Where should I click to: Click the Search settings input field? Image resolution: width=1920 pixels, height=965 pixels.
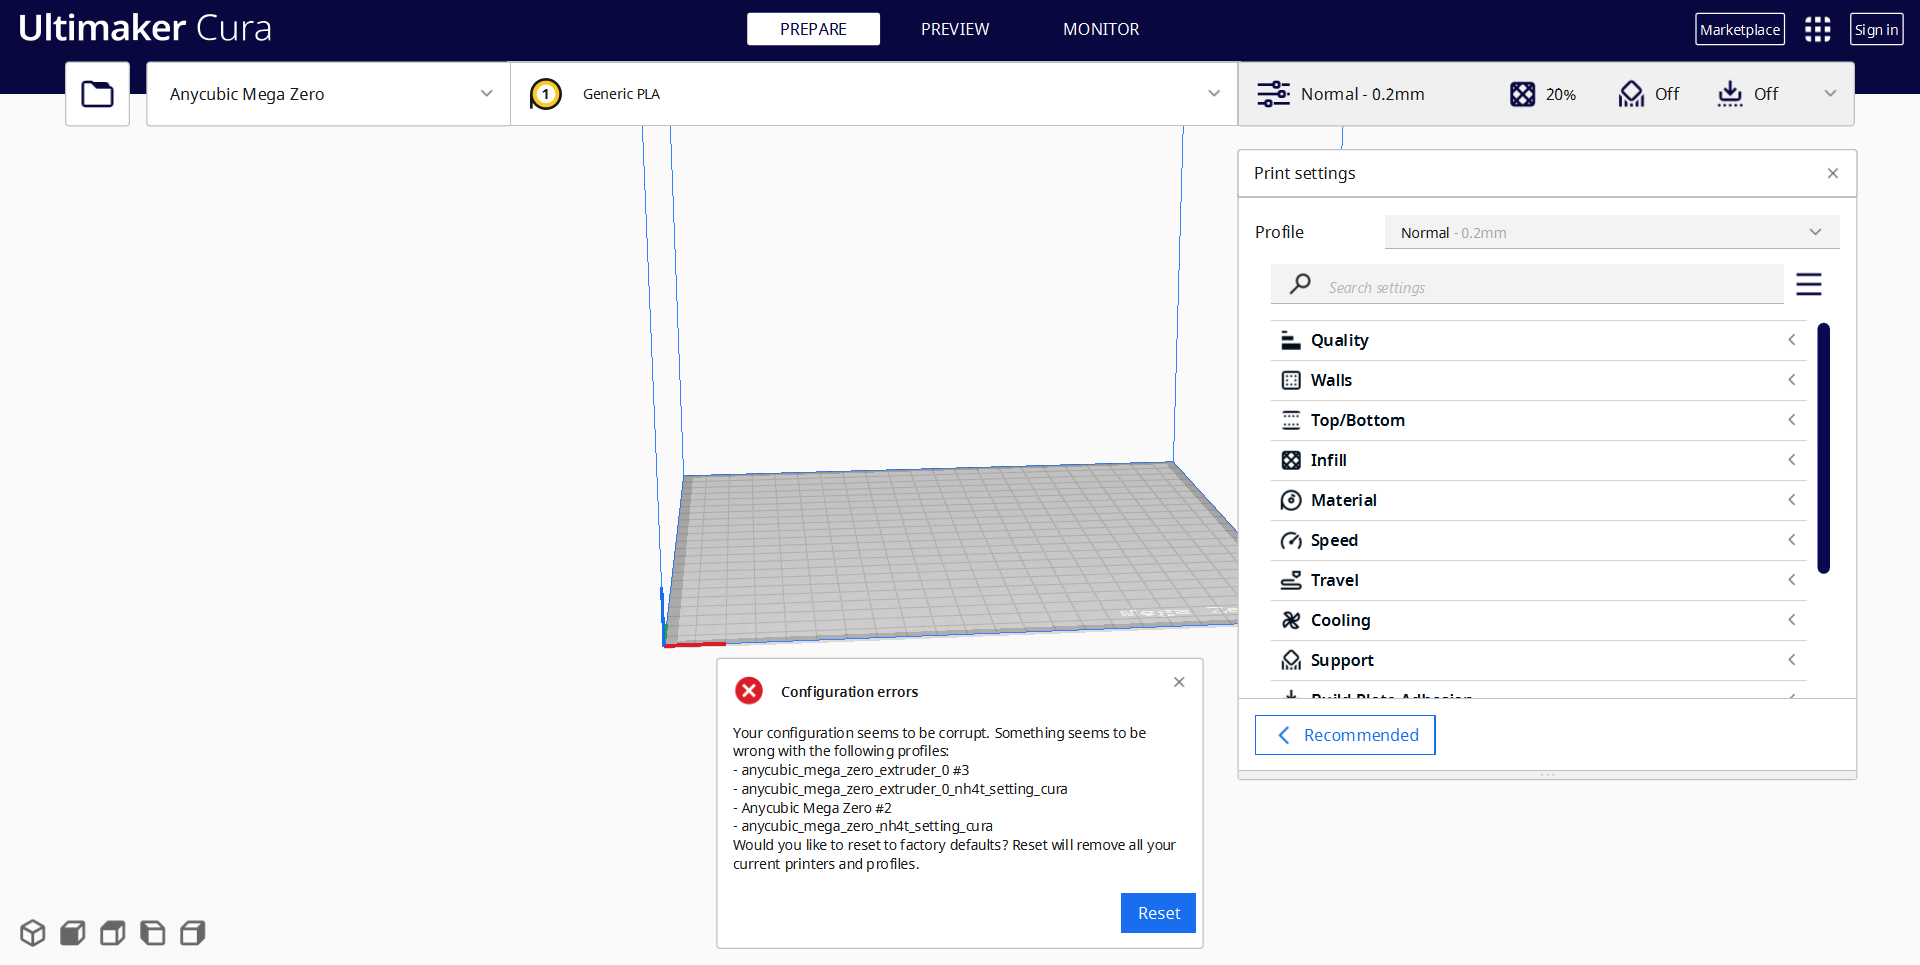click(1527, 285)
